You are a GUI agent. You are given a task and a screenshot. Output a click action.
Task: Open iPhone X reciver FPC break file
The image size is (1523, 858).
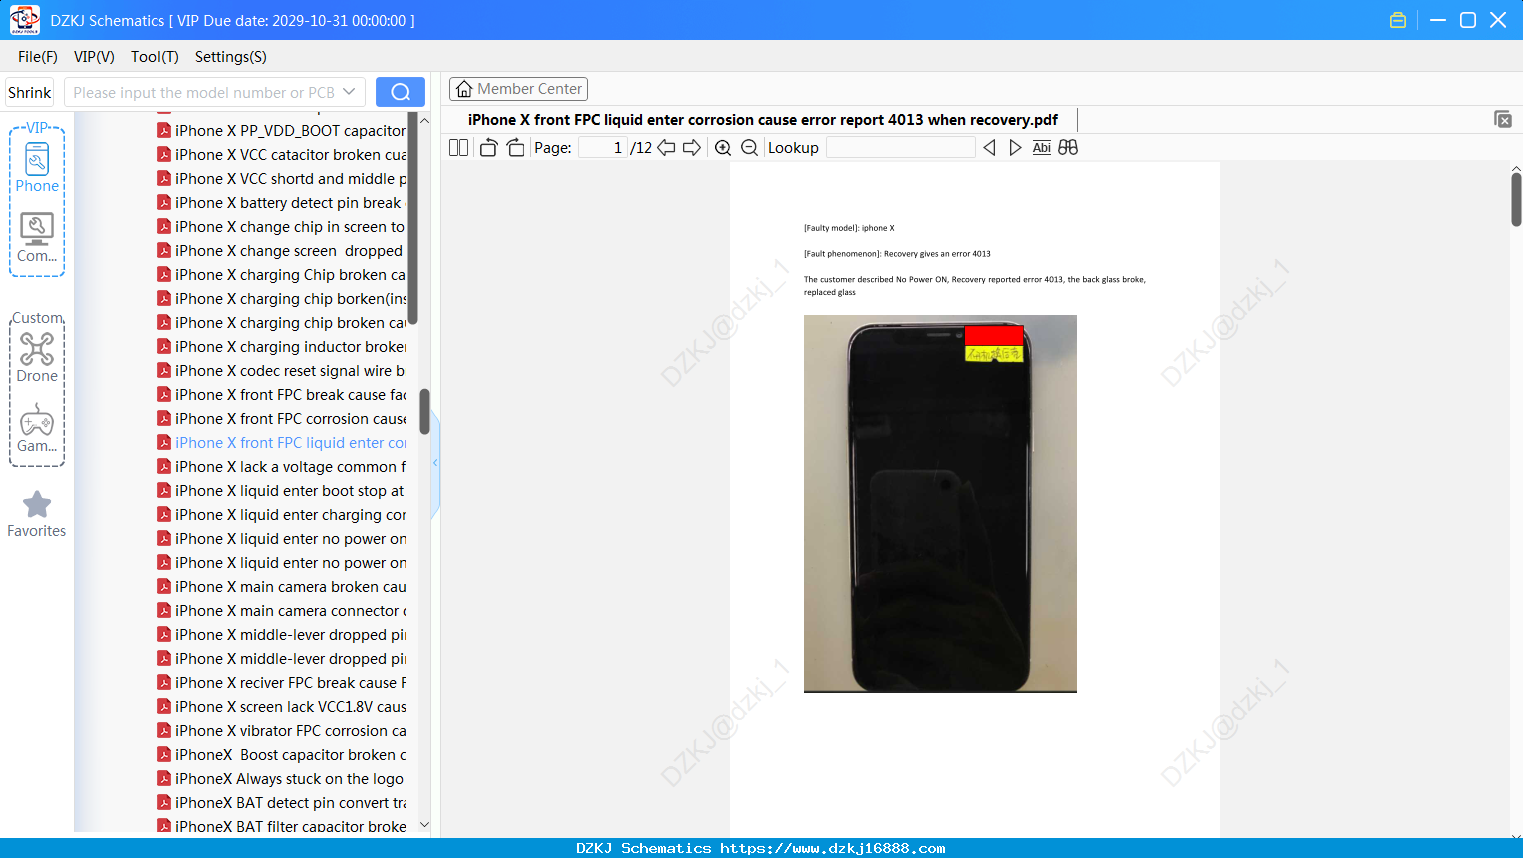282,683
